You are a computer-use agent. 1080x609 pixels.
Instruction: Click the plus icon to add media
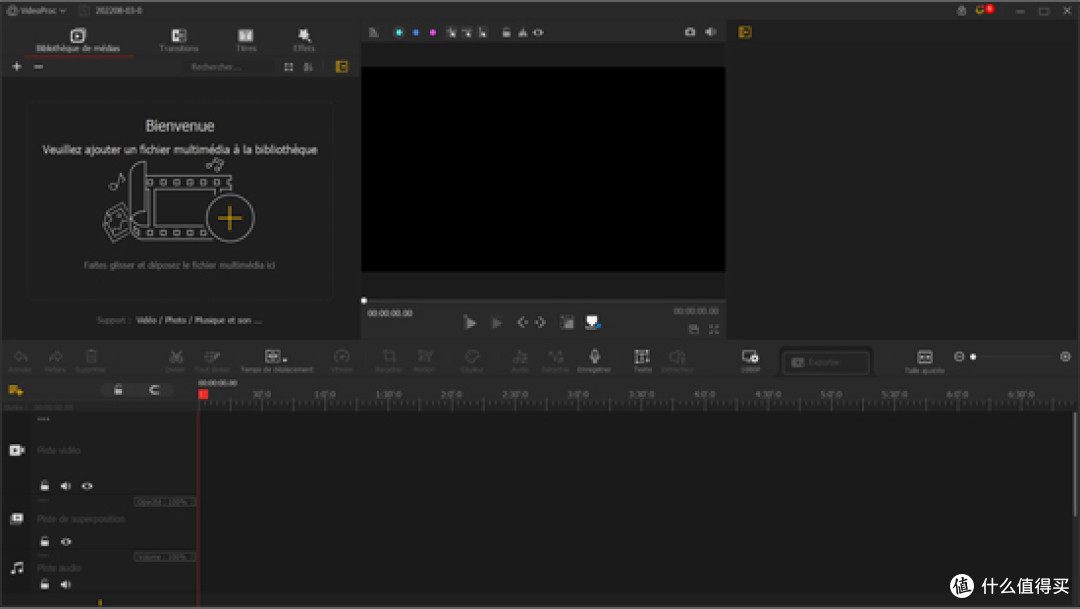17,67
